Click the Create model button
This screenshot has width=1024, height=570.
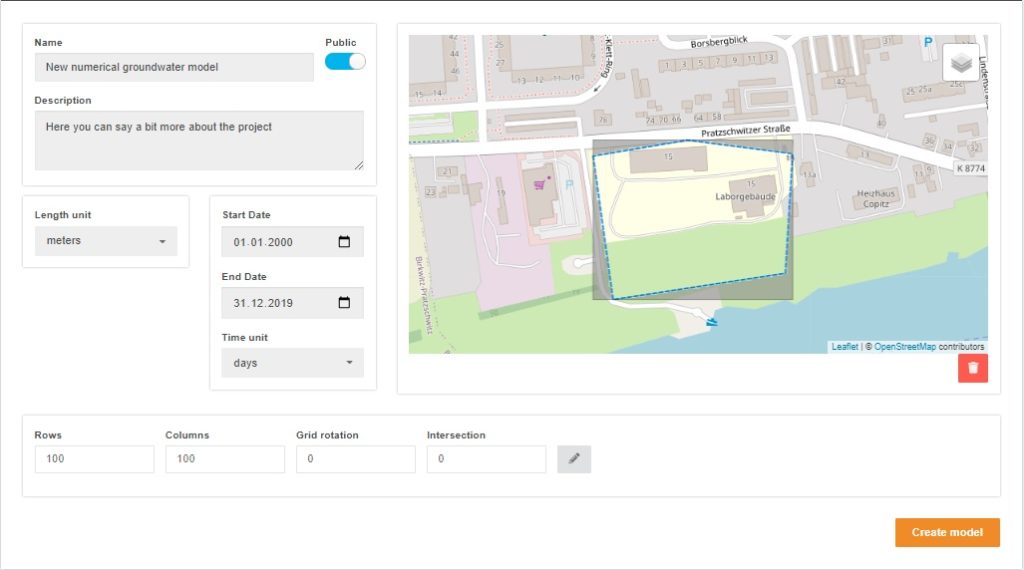[947, 532]
